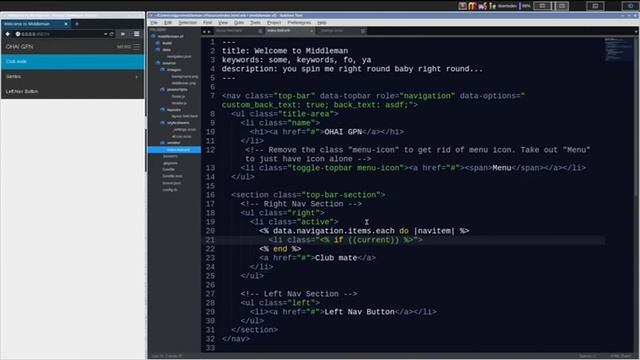Click the title line 'Welcome to Middleman' in editor

point(285,51)
